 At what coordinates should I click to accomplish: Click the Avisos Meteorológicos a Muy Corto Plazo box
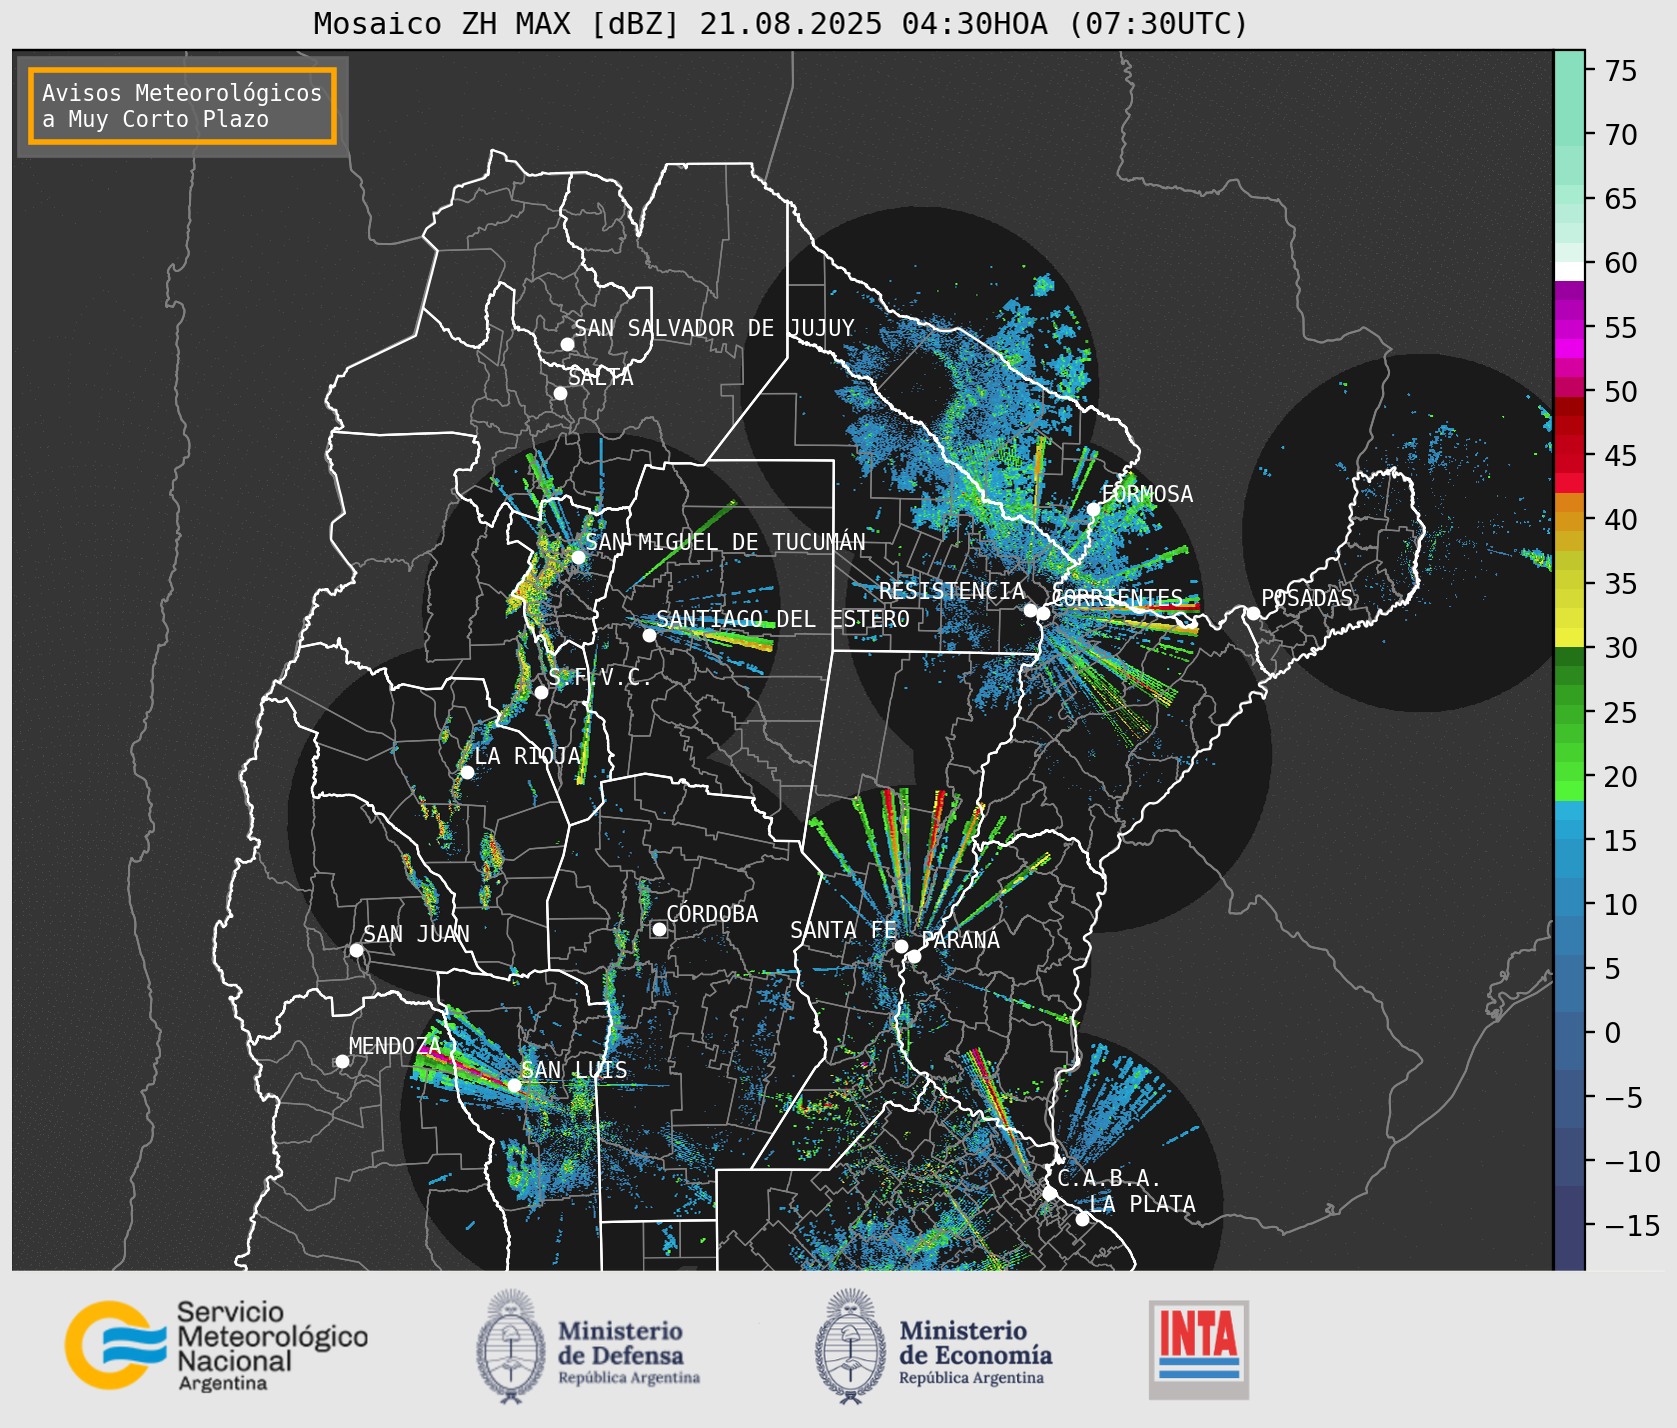(182, 106)
